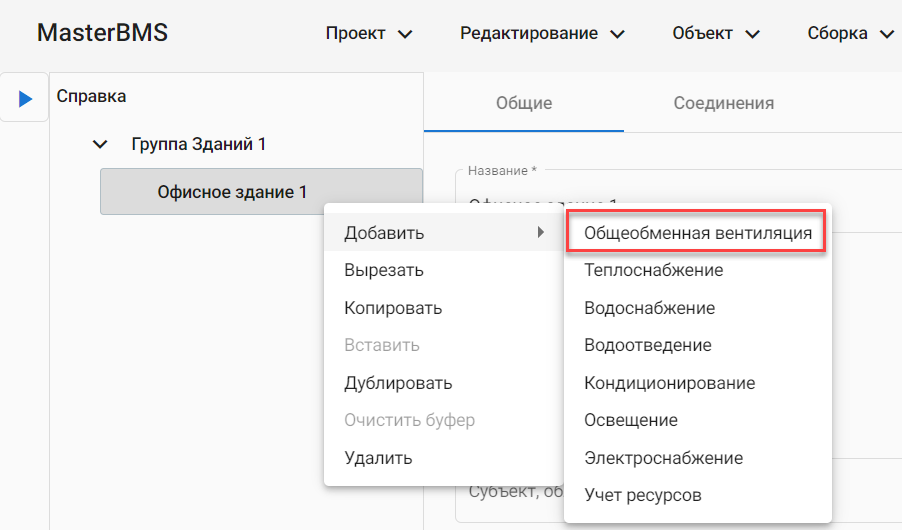Switch to the Соединения tab

(x=723, y=103)
